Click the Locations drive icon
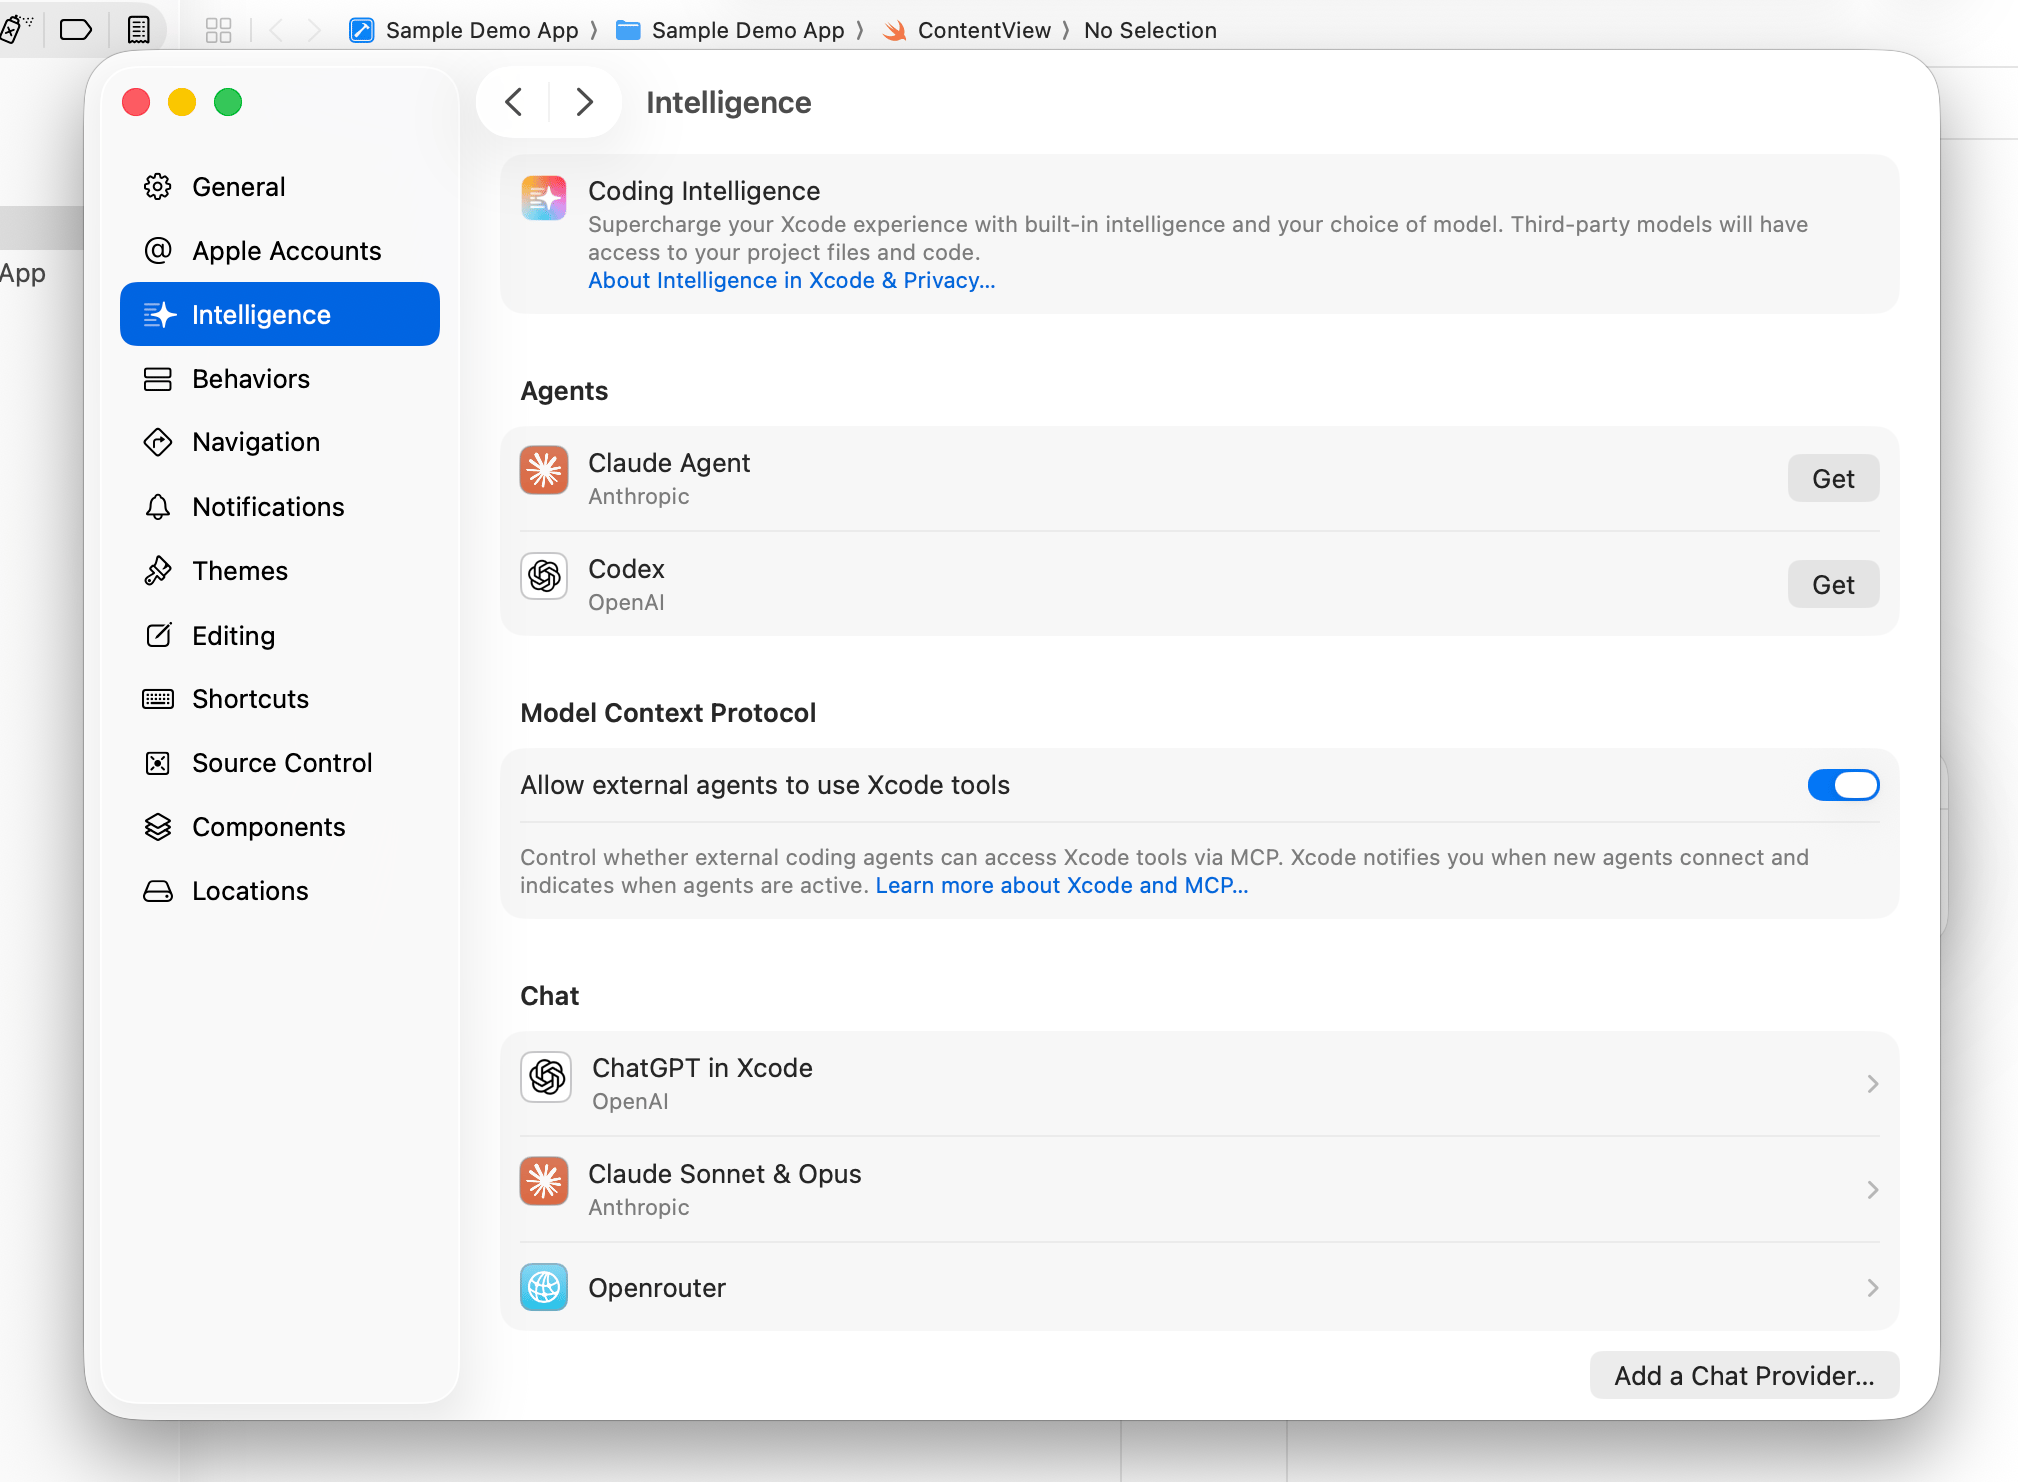 pyautogui.click(x=158, y=891)
